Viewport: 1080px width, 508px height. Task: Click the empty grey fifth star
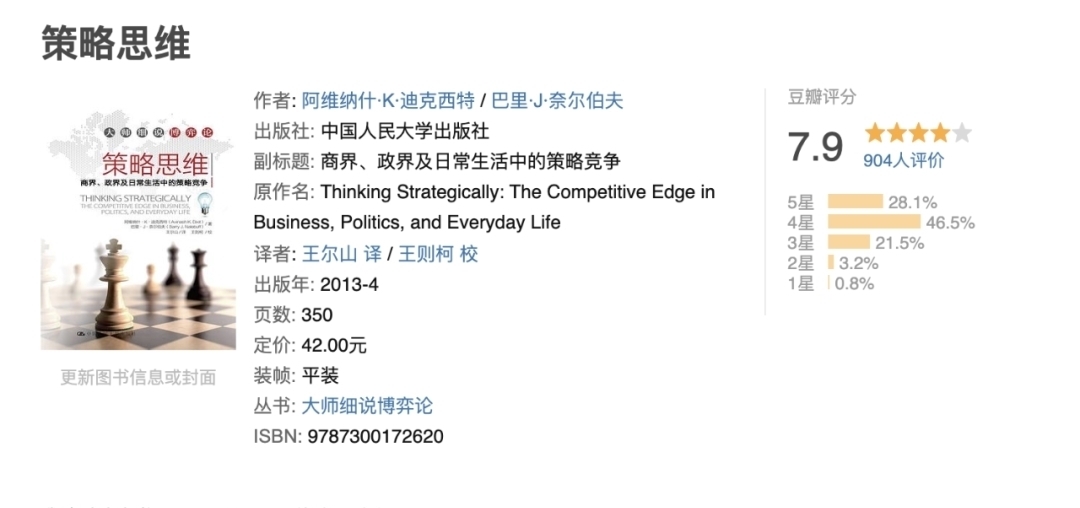[x=962, y=134]
